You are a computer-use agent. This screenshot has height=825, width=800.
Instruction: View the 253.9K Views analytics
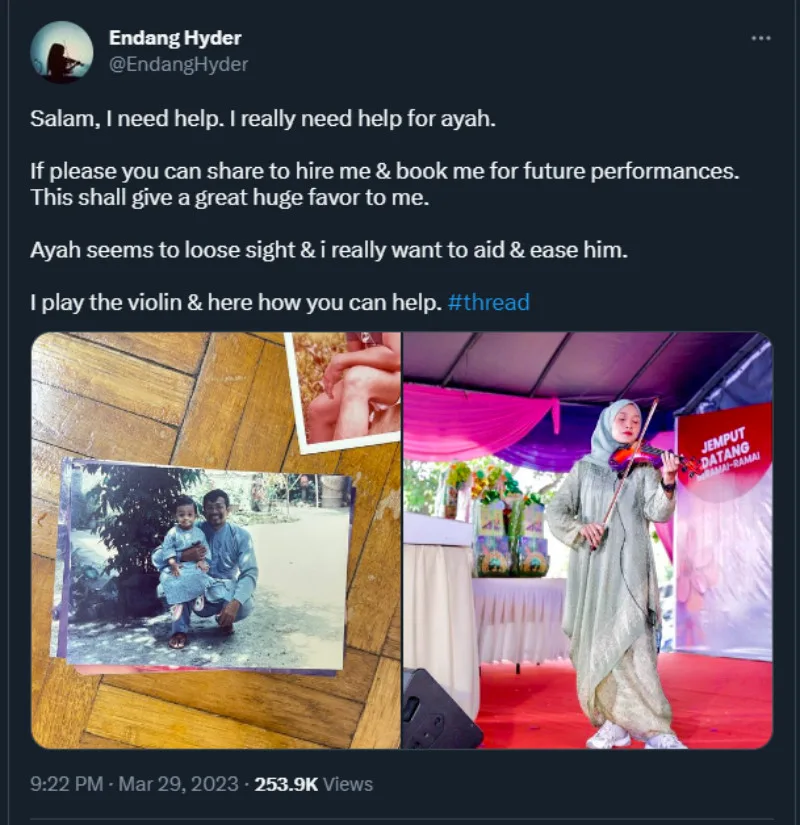[313, 785]
